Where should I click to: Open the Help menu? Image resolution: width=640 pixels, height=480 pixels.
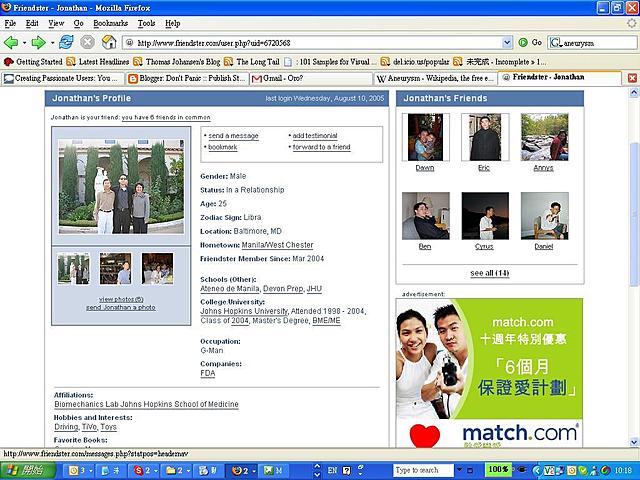pyautogui.click(x=173, y=23)
